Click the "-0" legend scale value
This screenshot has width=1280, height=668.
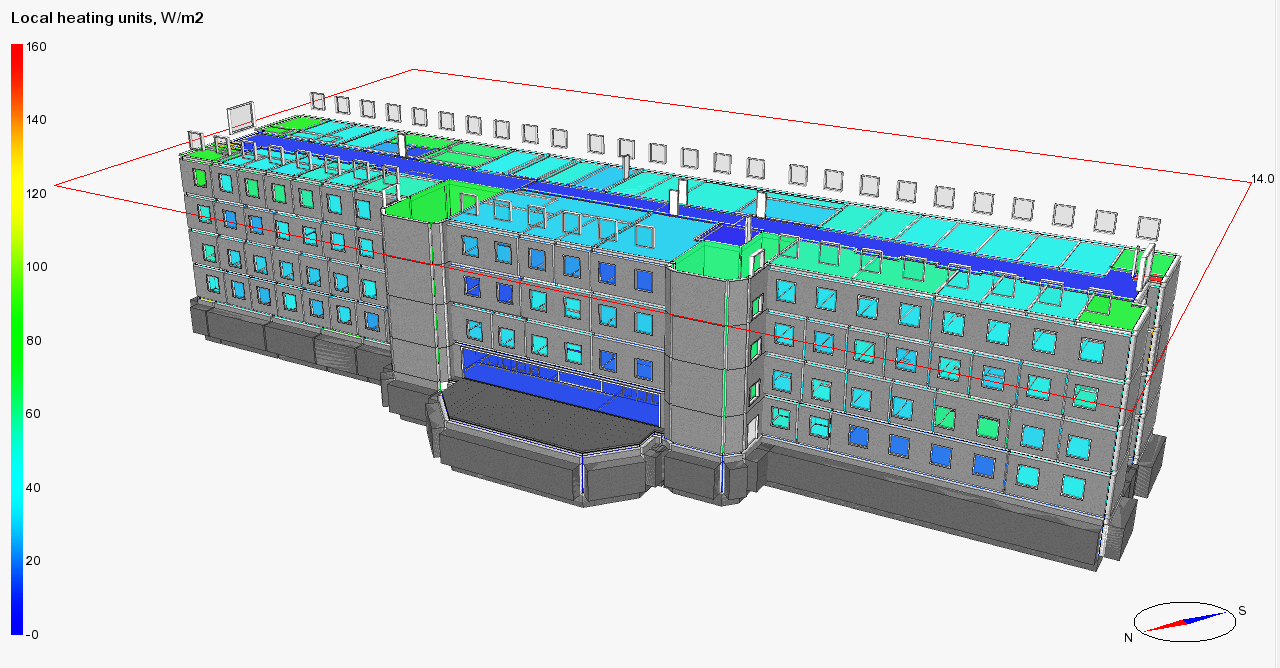click(x=33, y=634)
